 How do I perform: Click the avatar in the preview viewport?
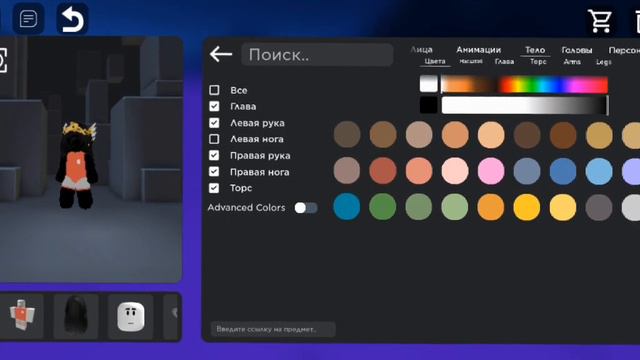coord(77,165)
